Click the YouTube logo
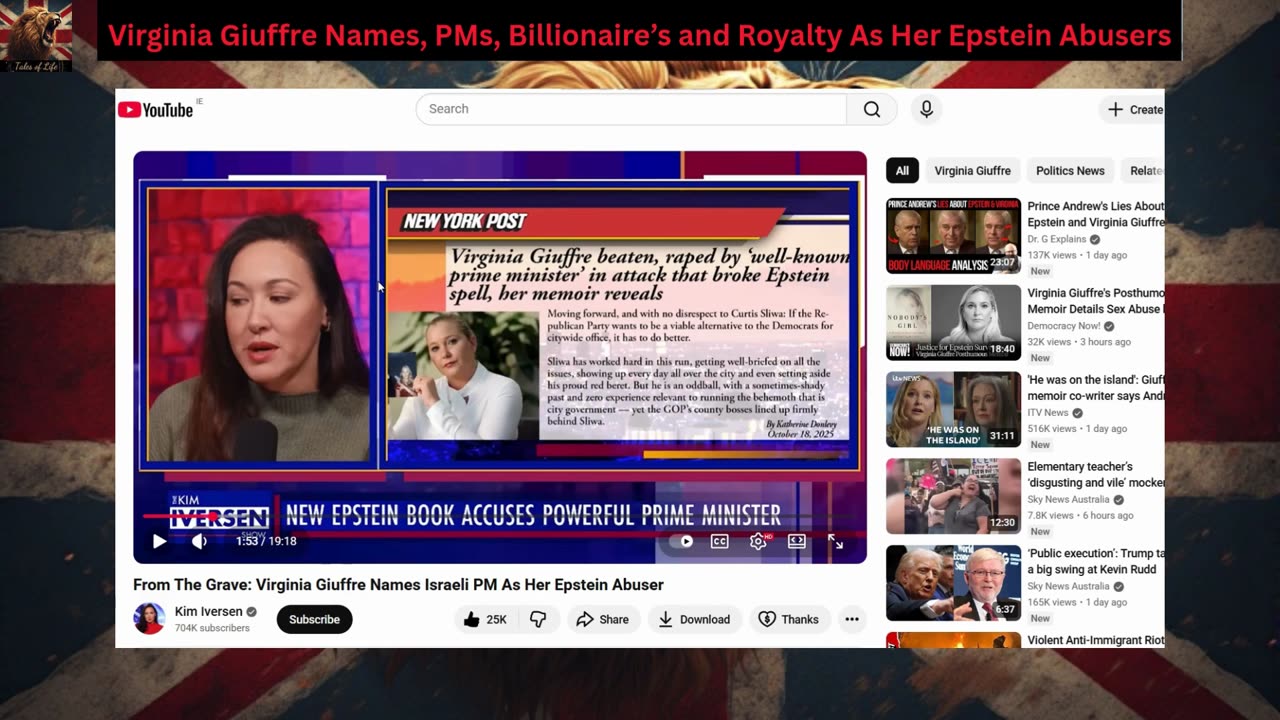 coord(156,109)
